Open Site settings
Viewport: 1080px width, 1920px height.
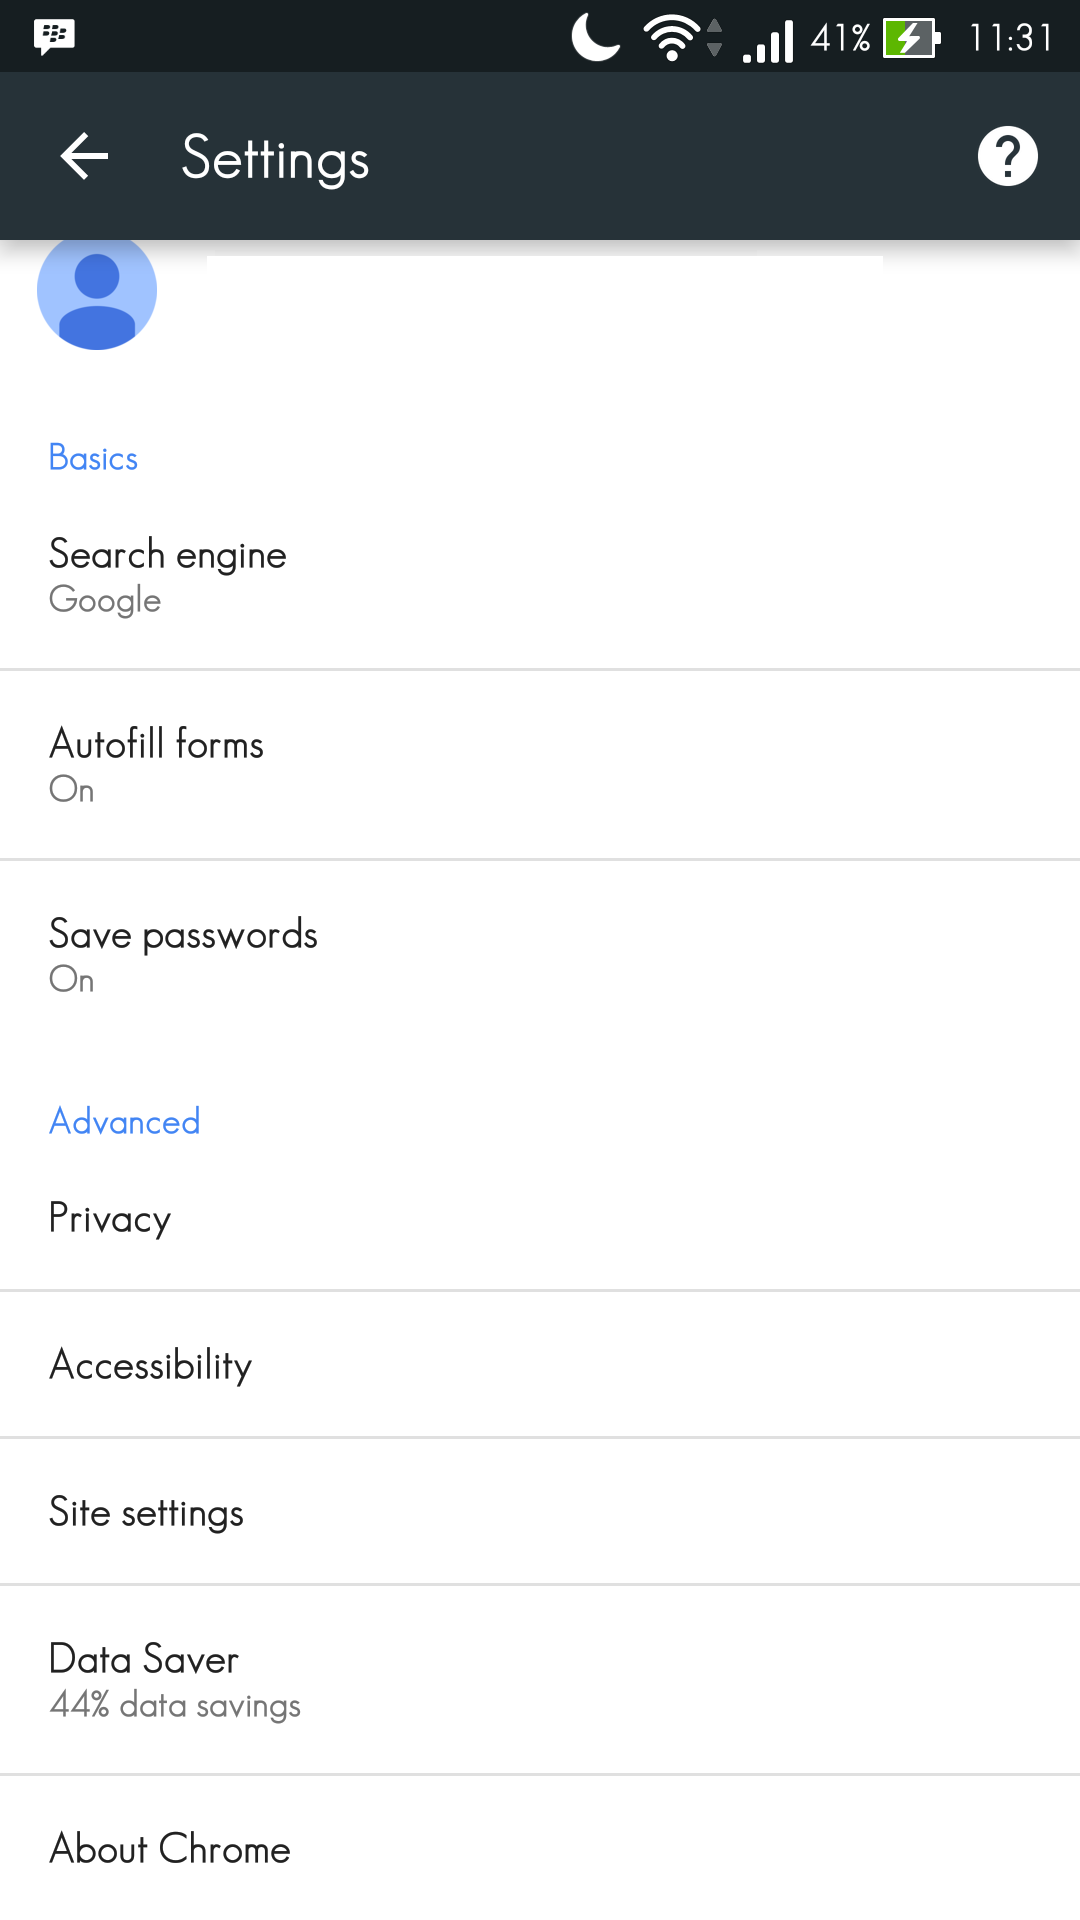point(540,1512)
